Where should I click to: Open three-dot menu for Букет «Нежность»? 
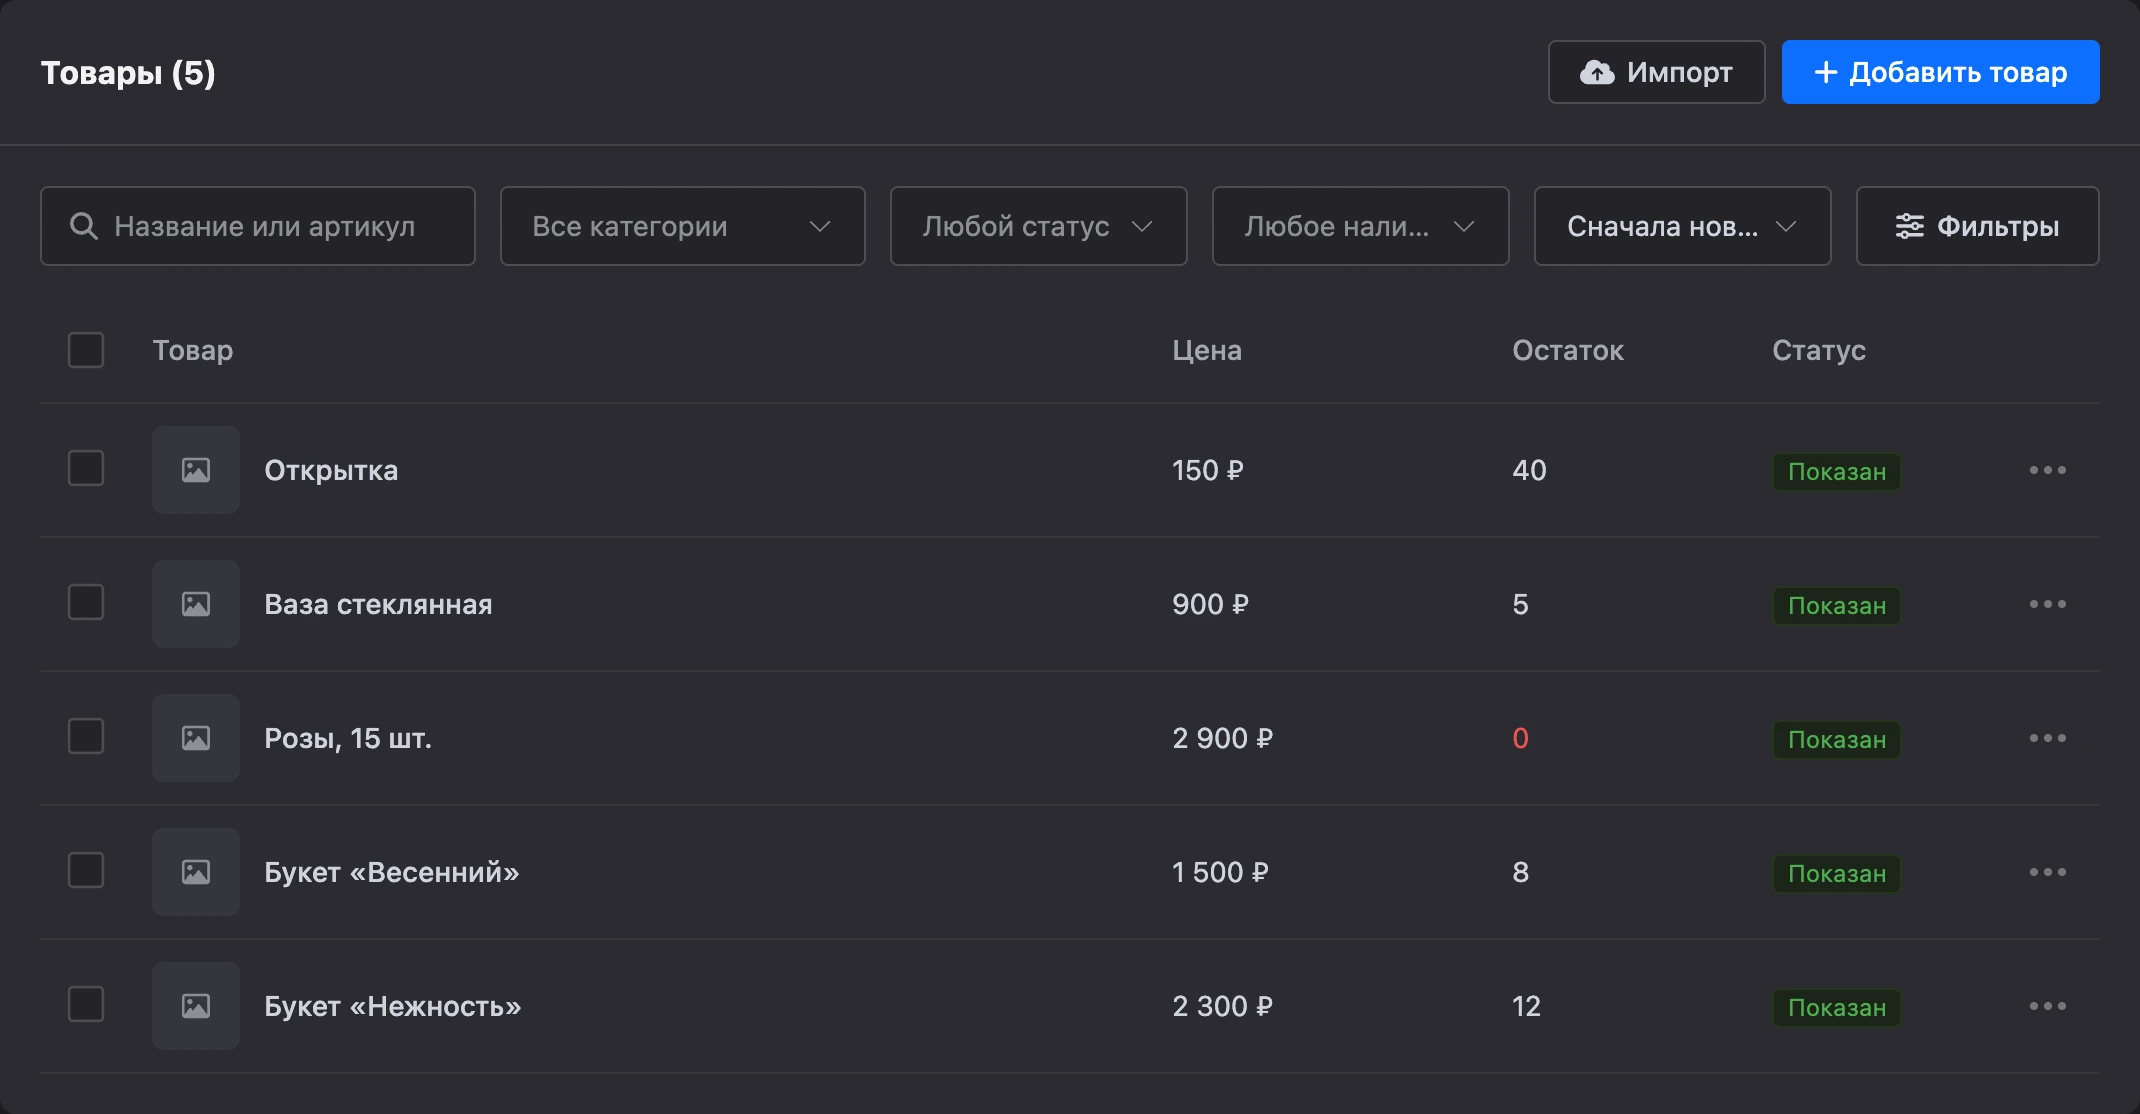pyautogui.click(x=2047, y=1006)
